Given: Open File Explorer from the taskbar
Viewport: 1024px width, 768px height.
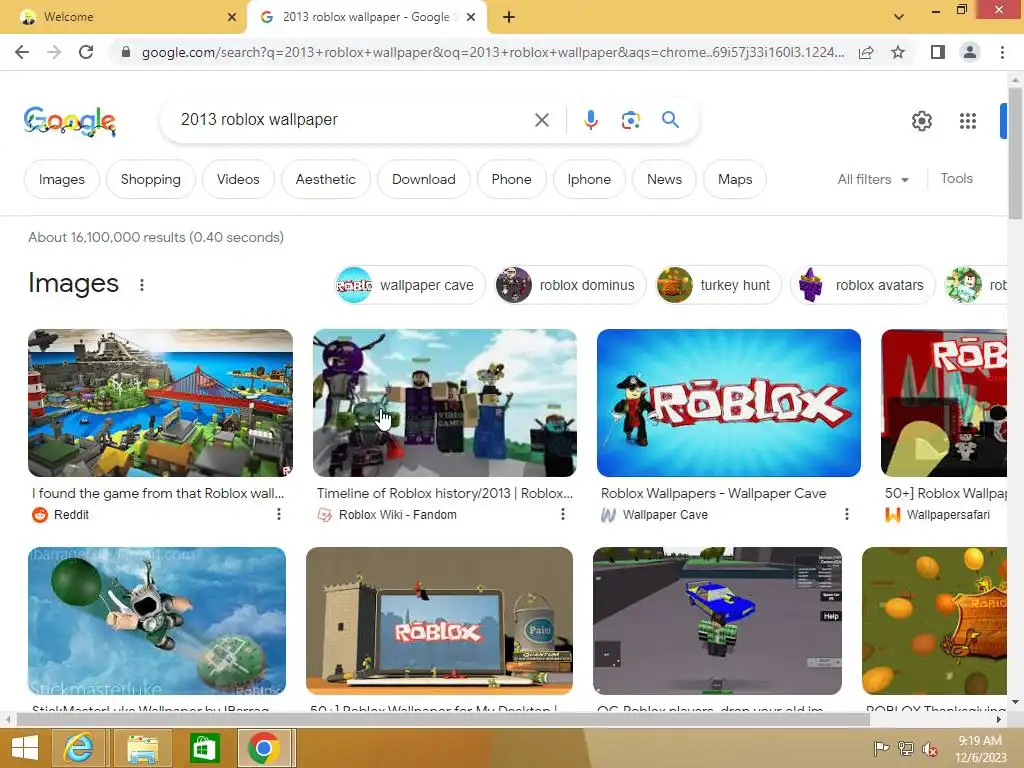Looking at the screenshot, I should [x=142, y=748].
